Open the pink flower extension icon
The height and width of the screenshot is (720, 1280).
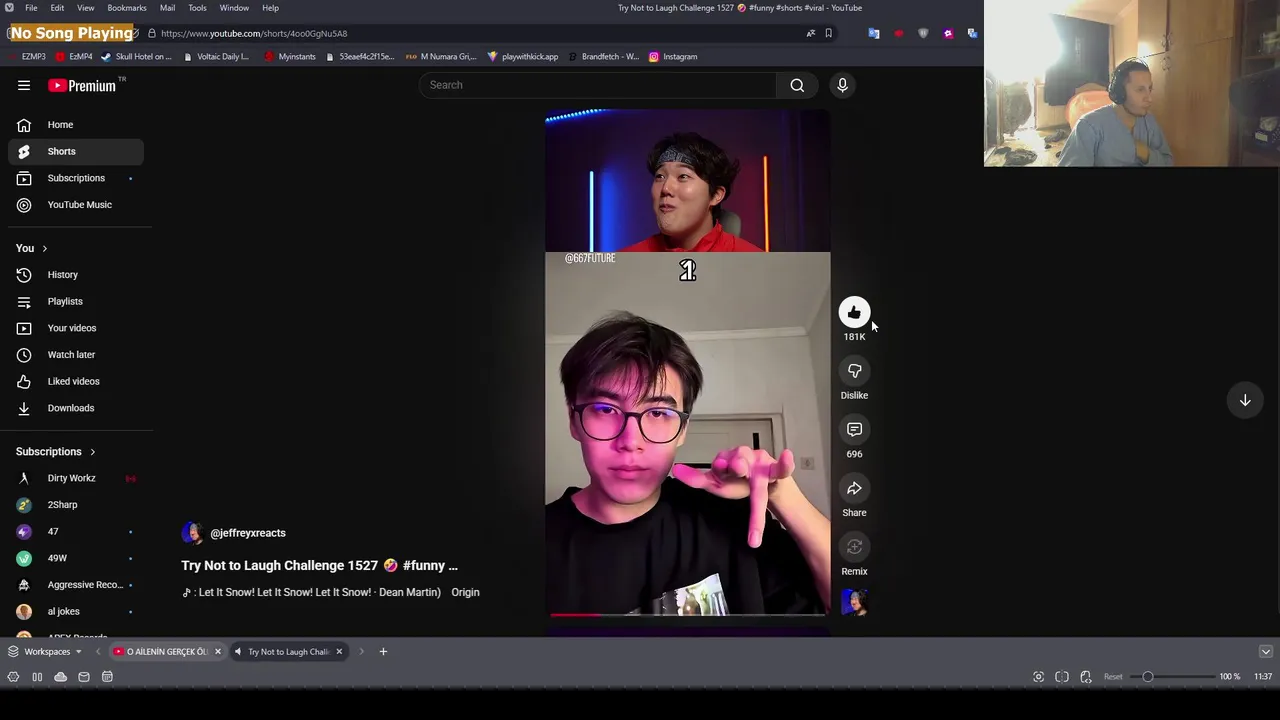(948, 33)
